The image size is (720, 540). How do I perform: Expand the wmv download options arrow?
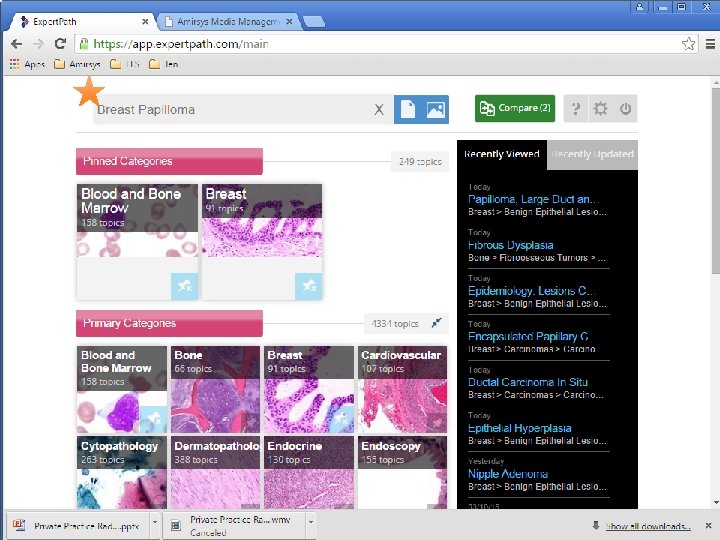[x=311, y=523]
